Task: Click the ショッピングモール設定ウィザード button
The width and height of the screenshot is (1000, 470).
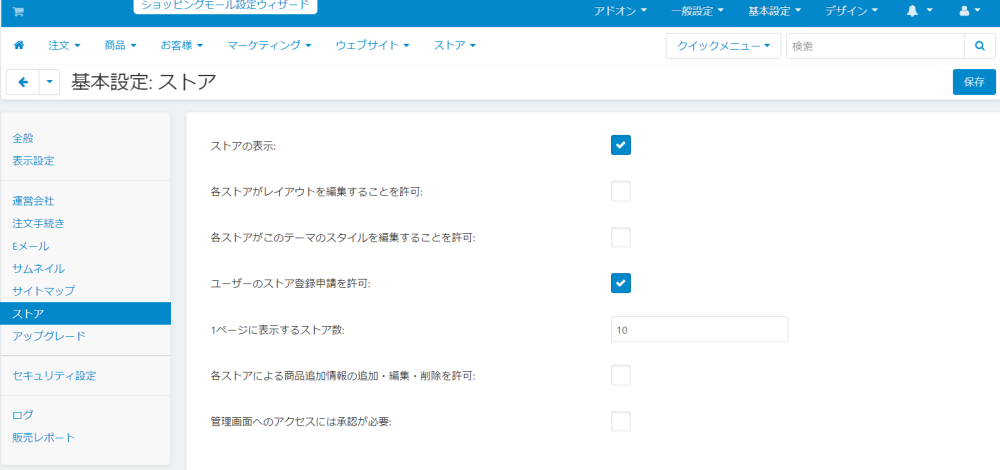Action: [x=224, y=5]
